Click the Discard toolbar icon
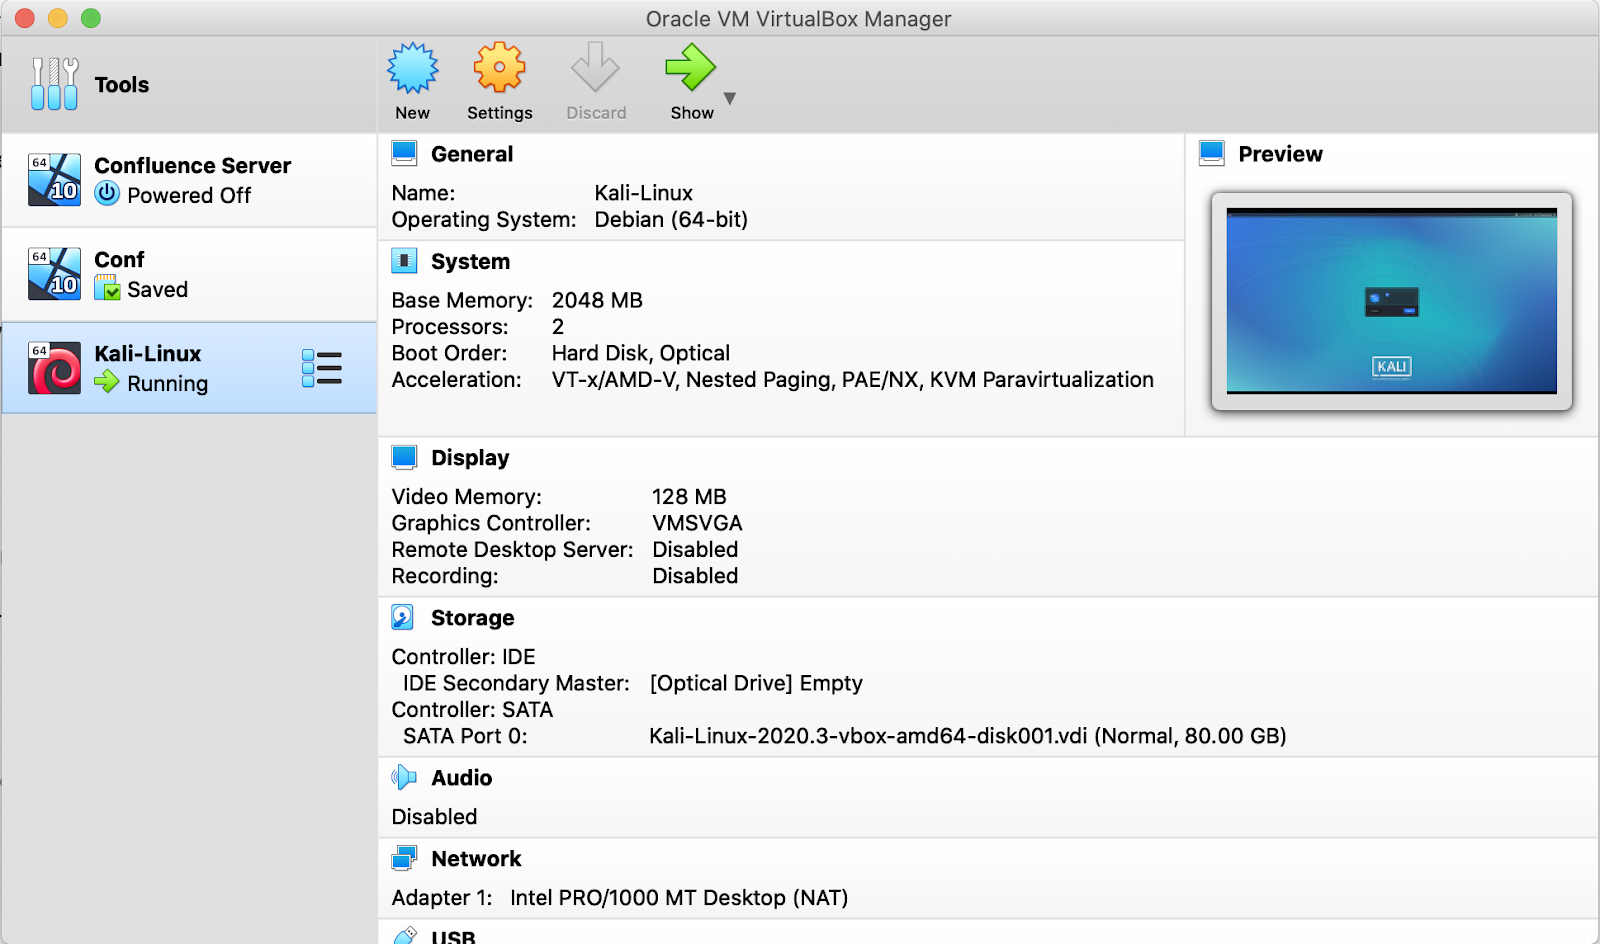Viewport: 1600px width, 944px height. point(595,68)
